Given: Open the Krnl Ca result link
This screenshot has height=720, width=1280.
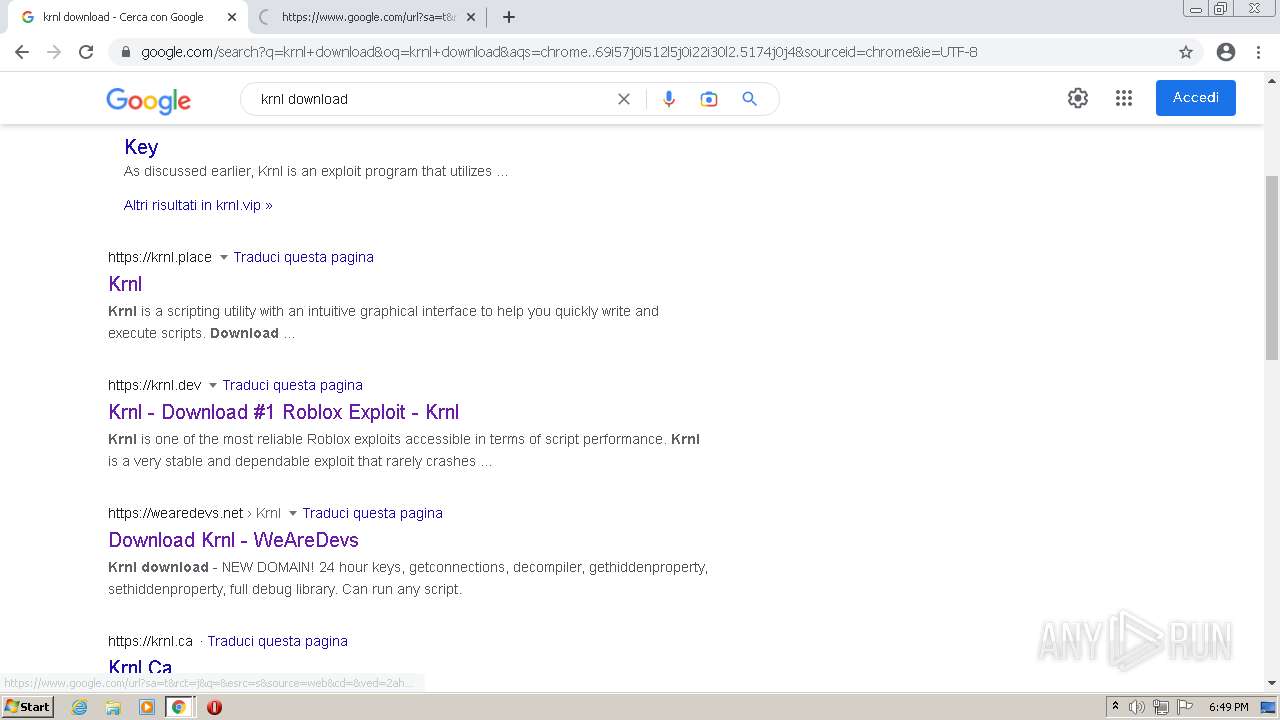Looking at the screenshot, I should (x=140, y=668).
